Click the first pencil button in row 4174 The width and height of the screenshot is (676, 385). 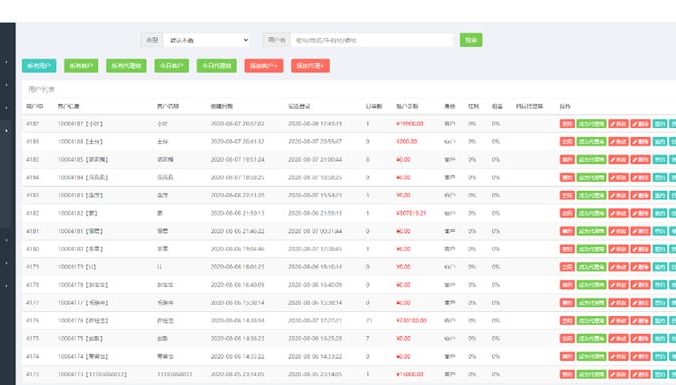click(618, 356)
